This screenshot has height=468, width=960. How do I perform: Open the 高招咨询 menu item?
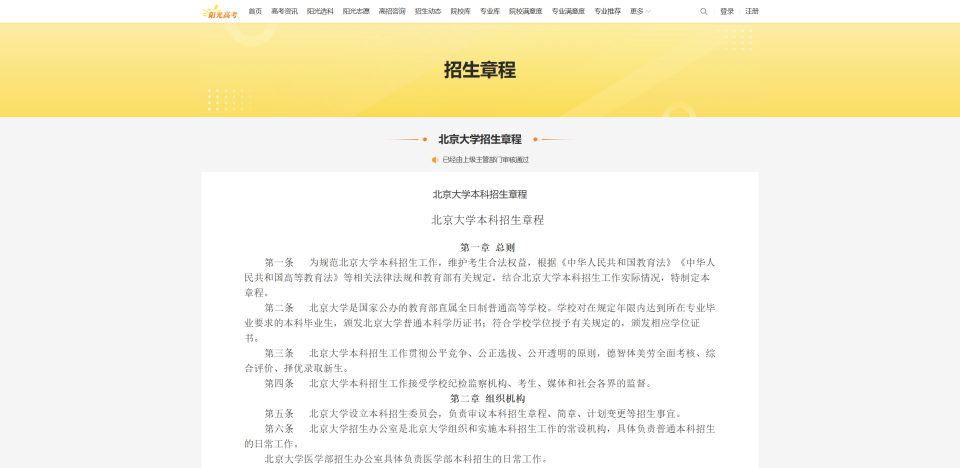coord(392,11)
